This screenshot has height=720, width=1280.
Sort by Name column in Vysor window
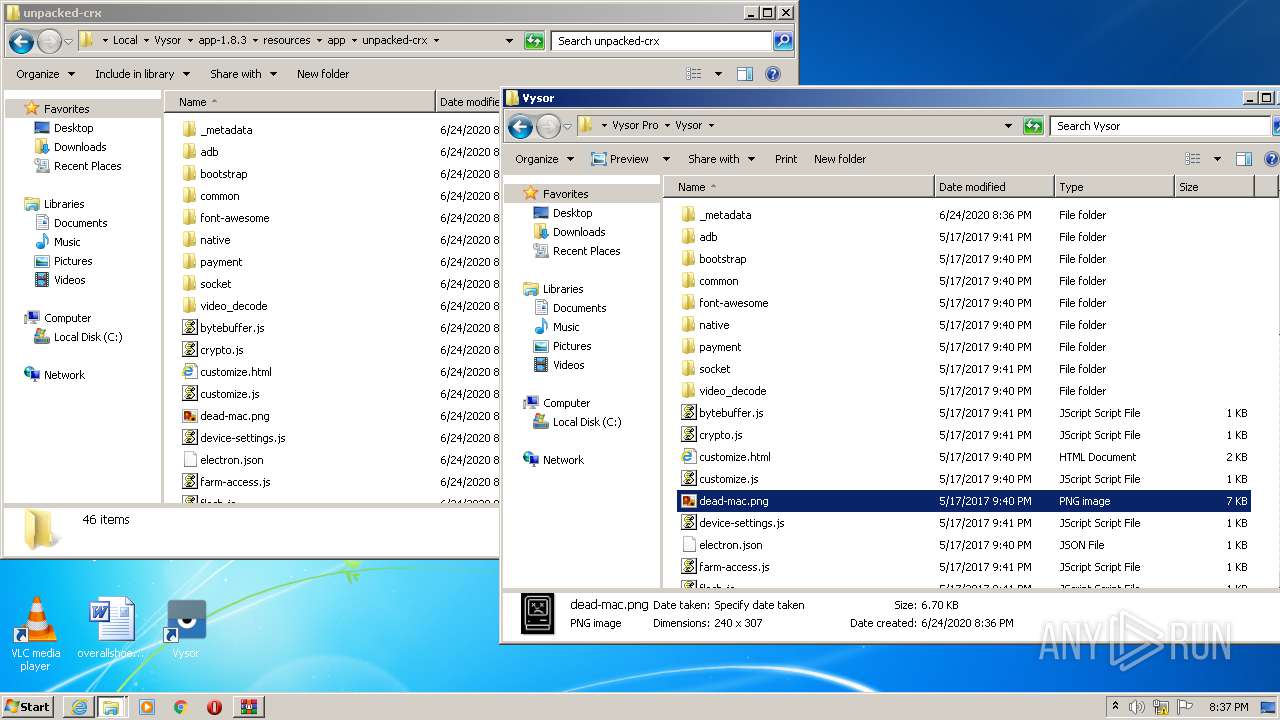(798, 187)
